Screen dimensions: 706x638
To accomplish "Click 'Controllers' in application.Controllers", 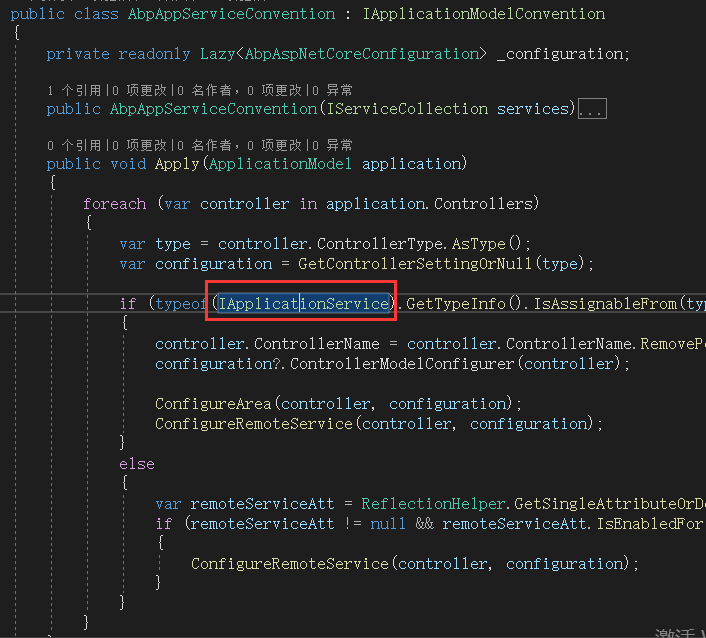I will (484, 204).
